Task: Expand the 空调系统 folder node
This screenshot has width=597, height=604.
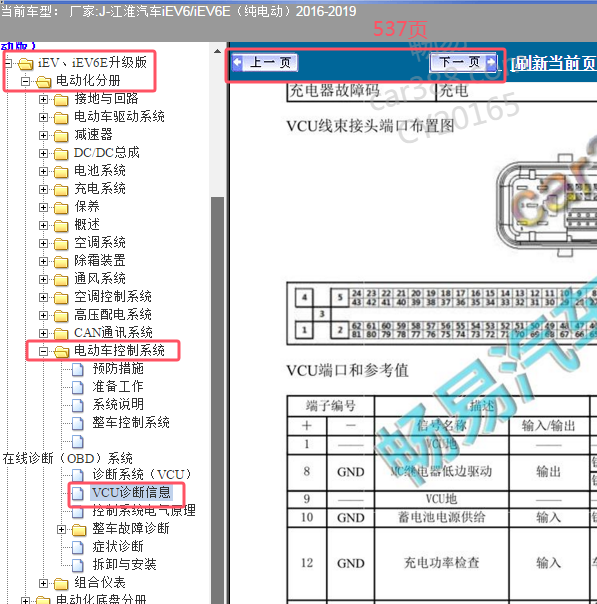Action: point(44,243)
